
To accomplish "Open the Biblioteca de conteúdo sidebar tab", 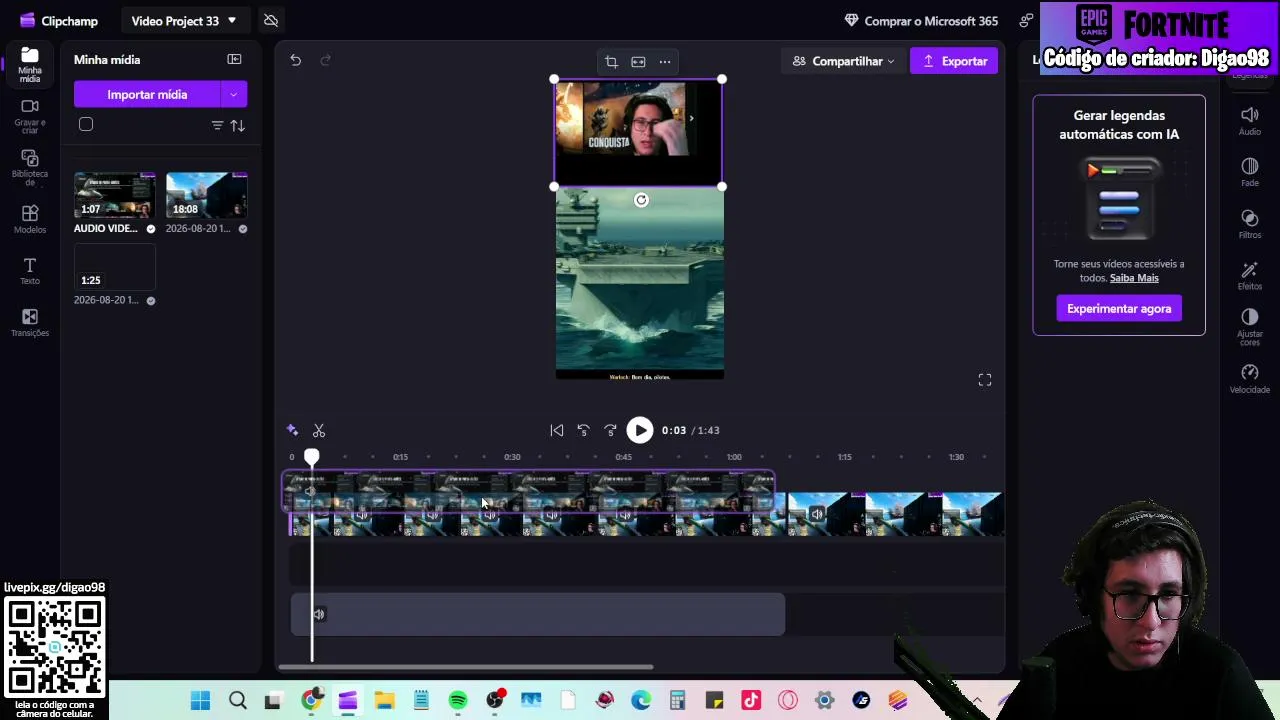I will coord(29,168).
